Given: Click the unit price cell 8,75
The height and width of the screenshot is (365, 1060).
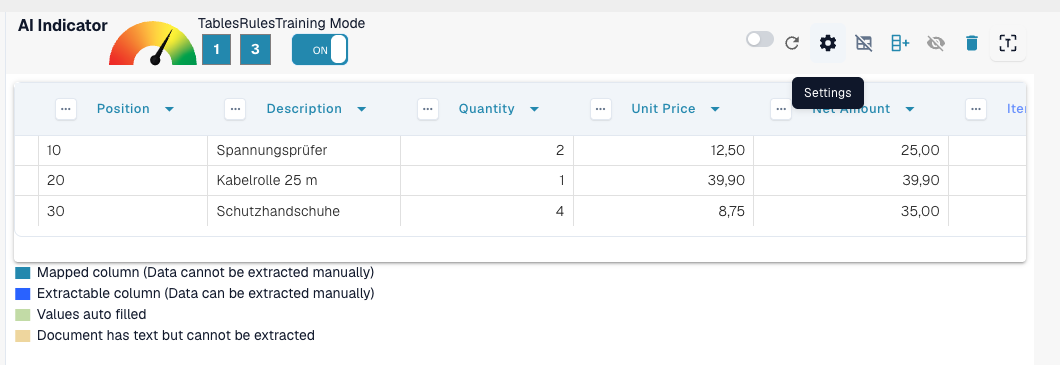Looking at the screenshot, I should pyautogui.click(x=663, y=211).
